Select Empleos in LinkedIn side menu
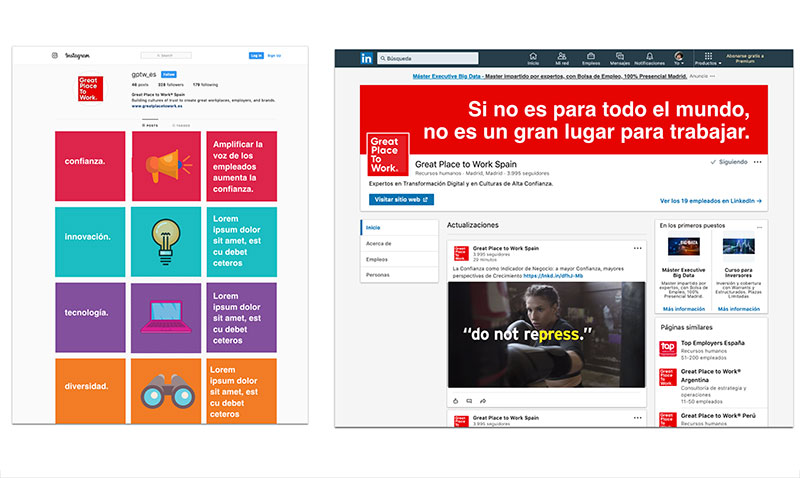 (399, 259)
